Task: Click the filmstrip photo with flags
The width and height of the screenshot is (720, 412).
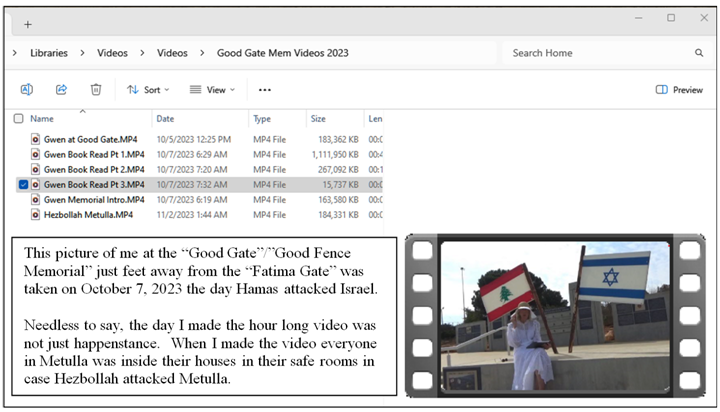Action: 559,316
